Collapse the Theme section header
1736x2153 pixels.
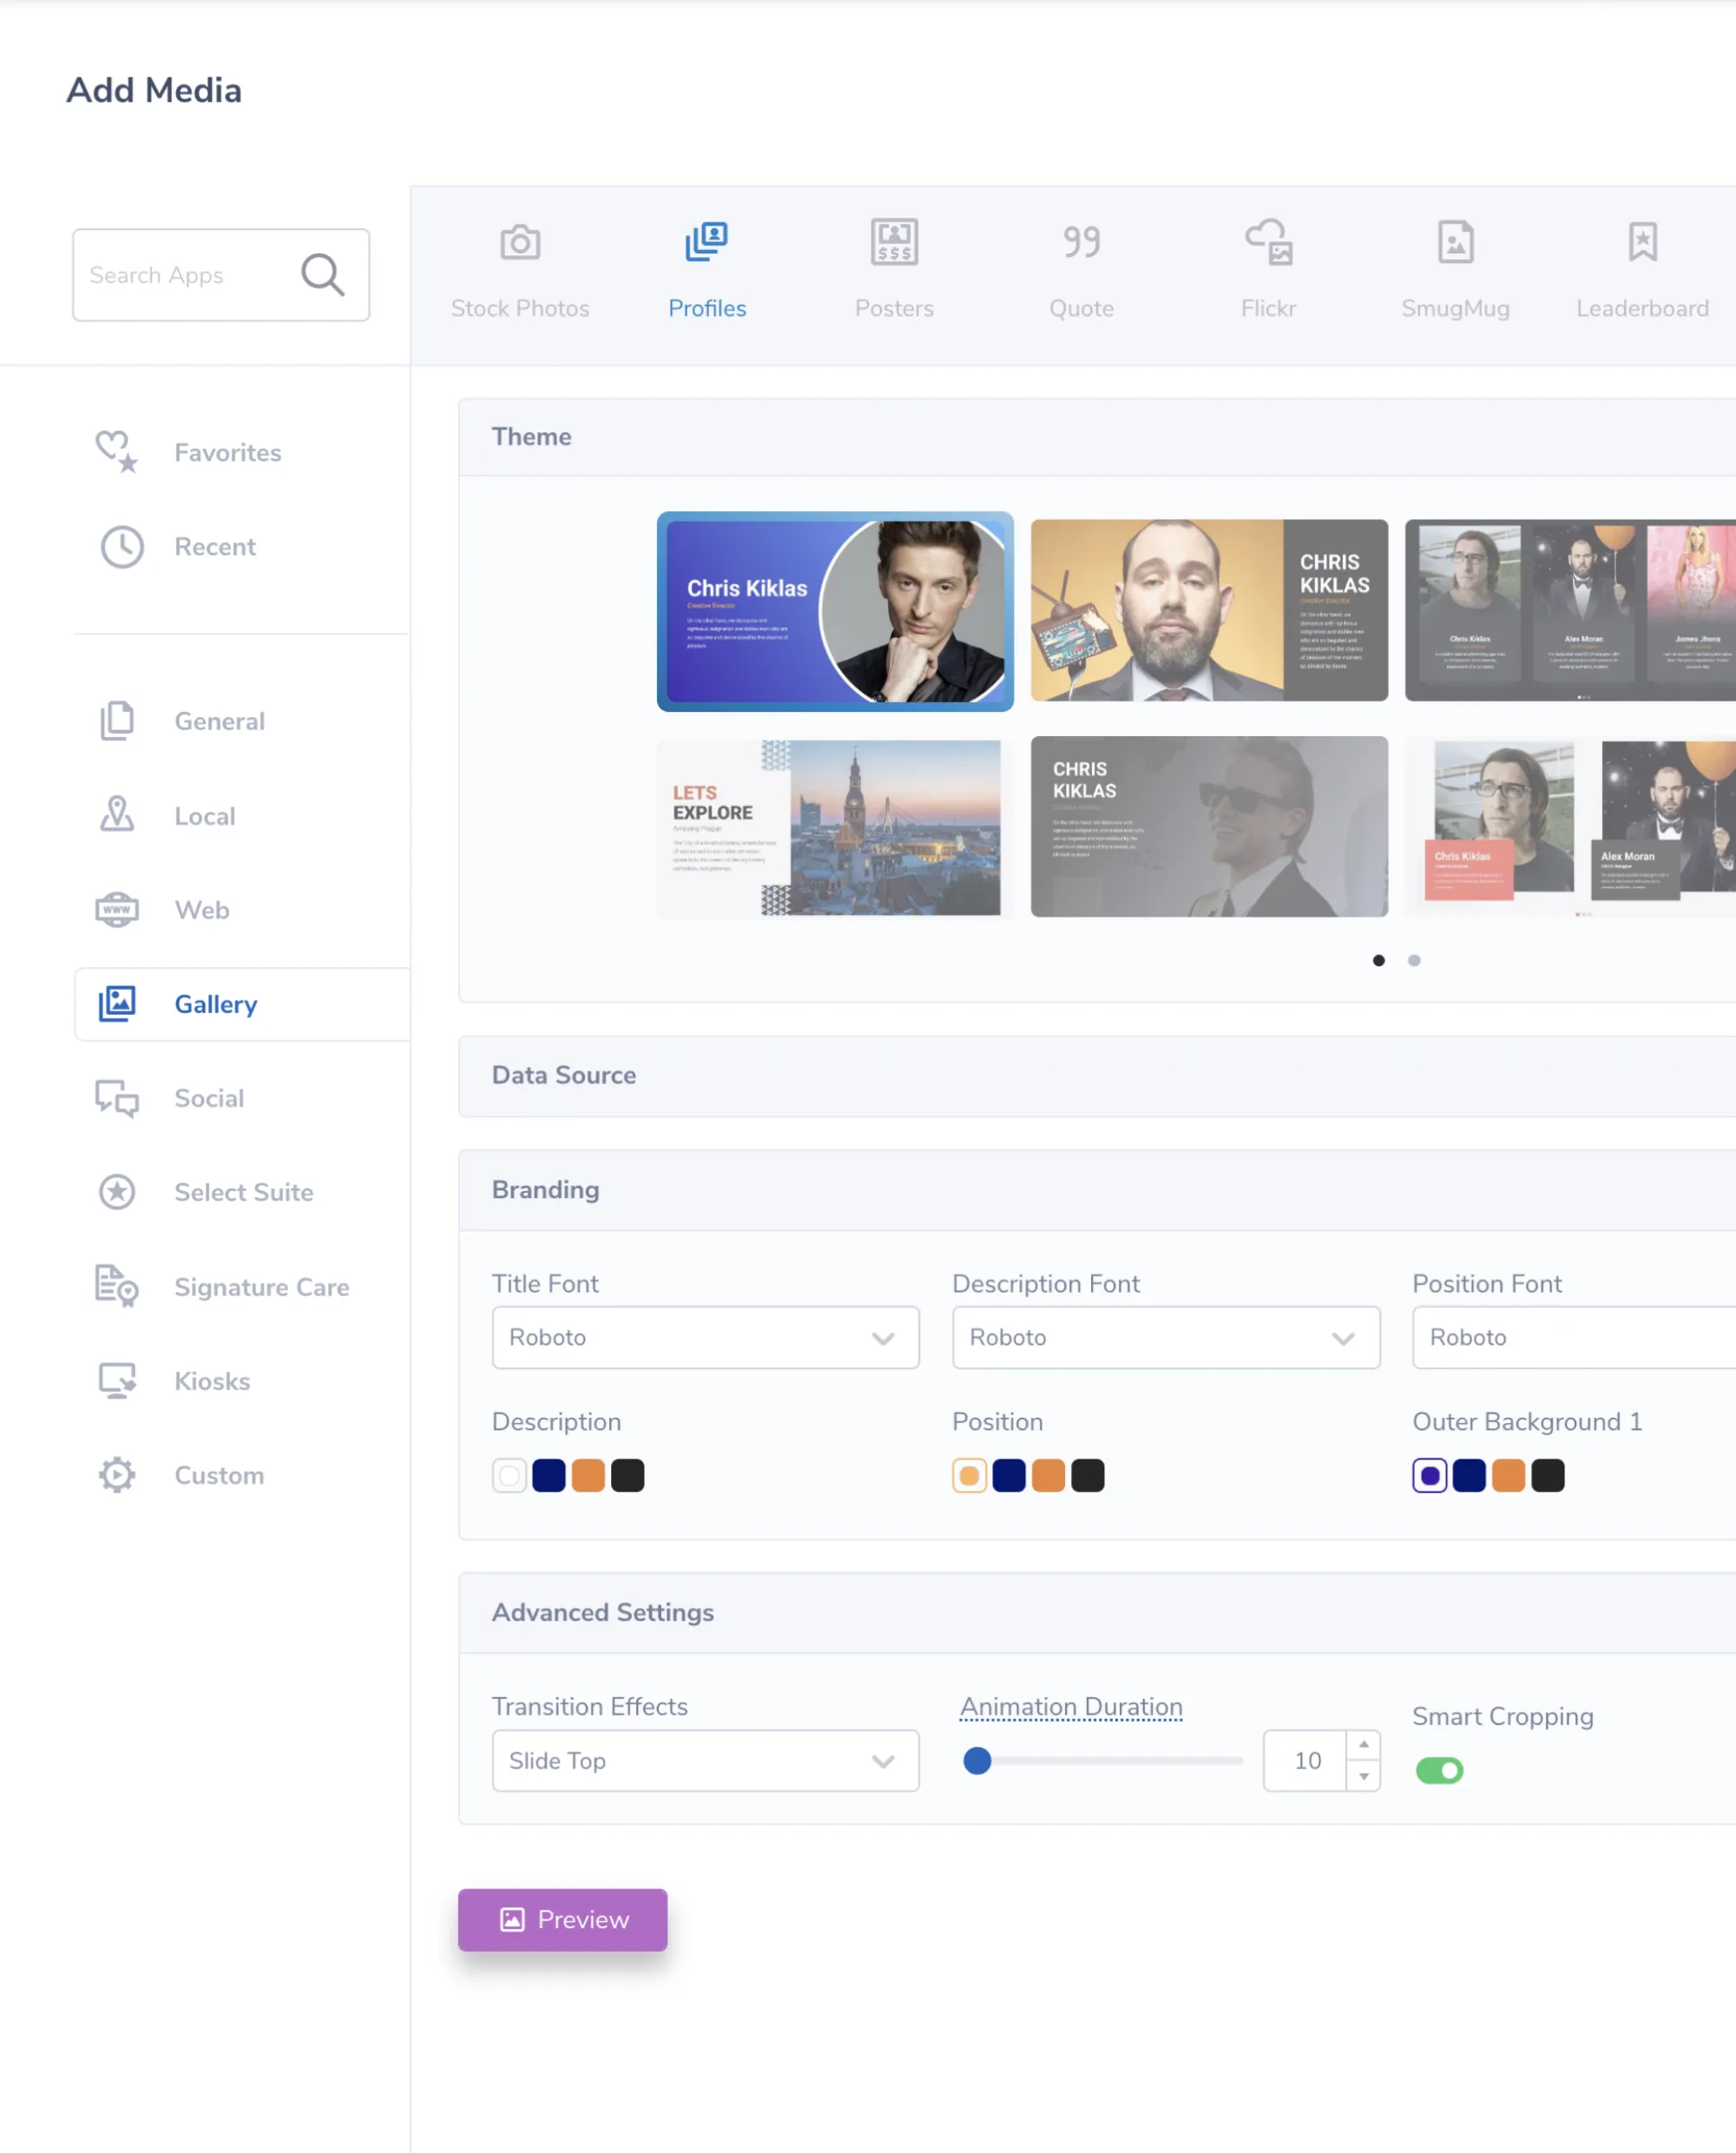pos(1097,437)
